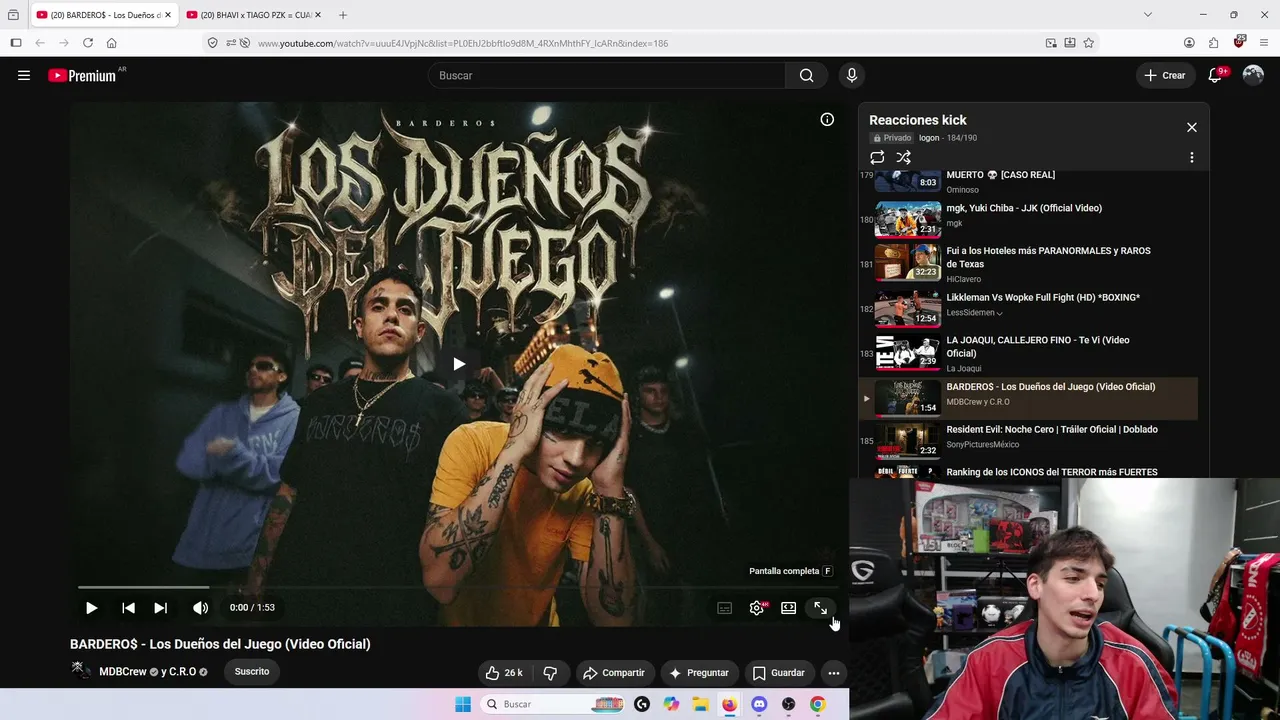Screen dimensions: 1280x720
Task: Open the top-left tab groups icon
Action: (13, 15)
